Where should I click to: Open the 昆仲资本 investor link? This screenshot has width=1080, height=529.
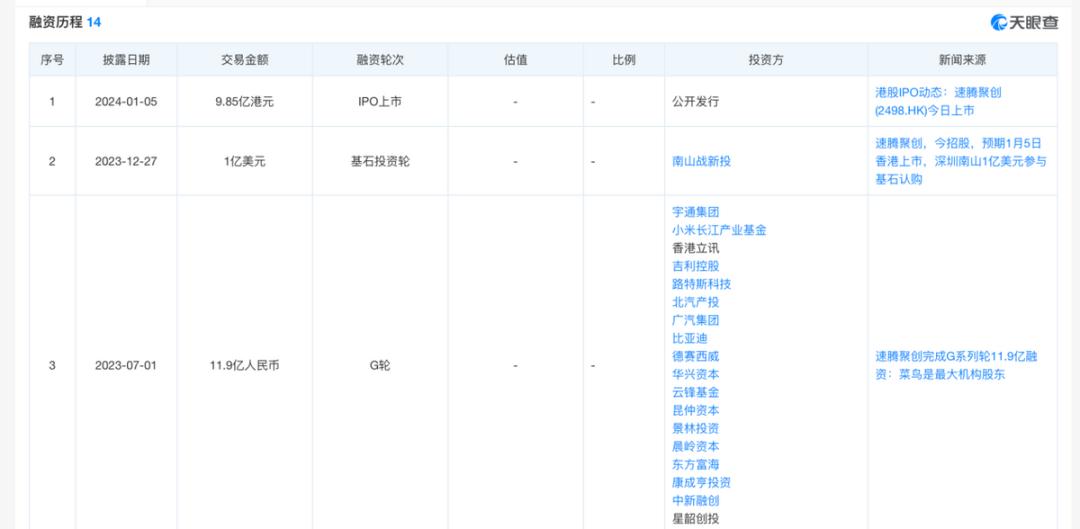[696, 411]
